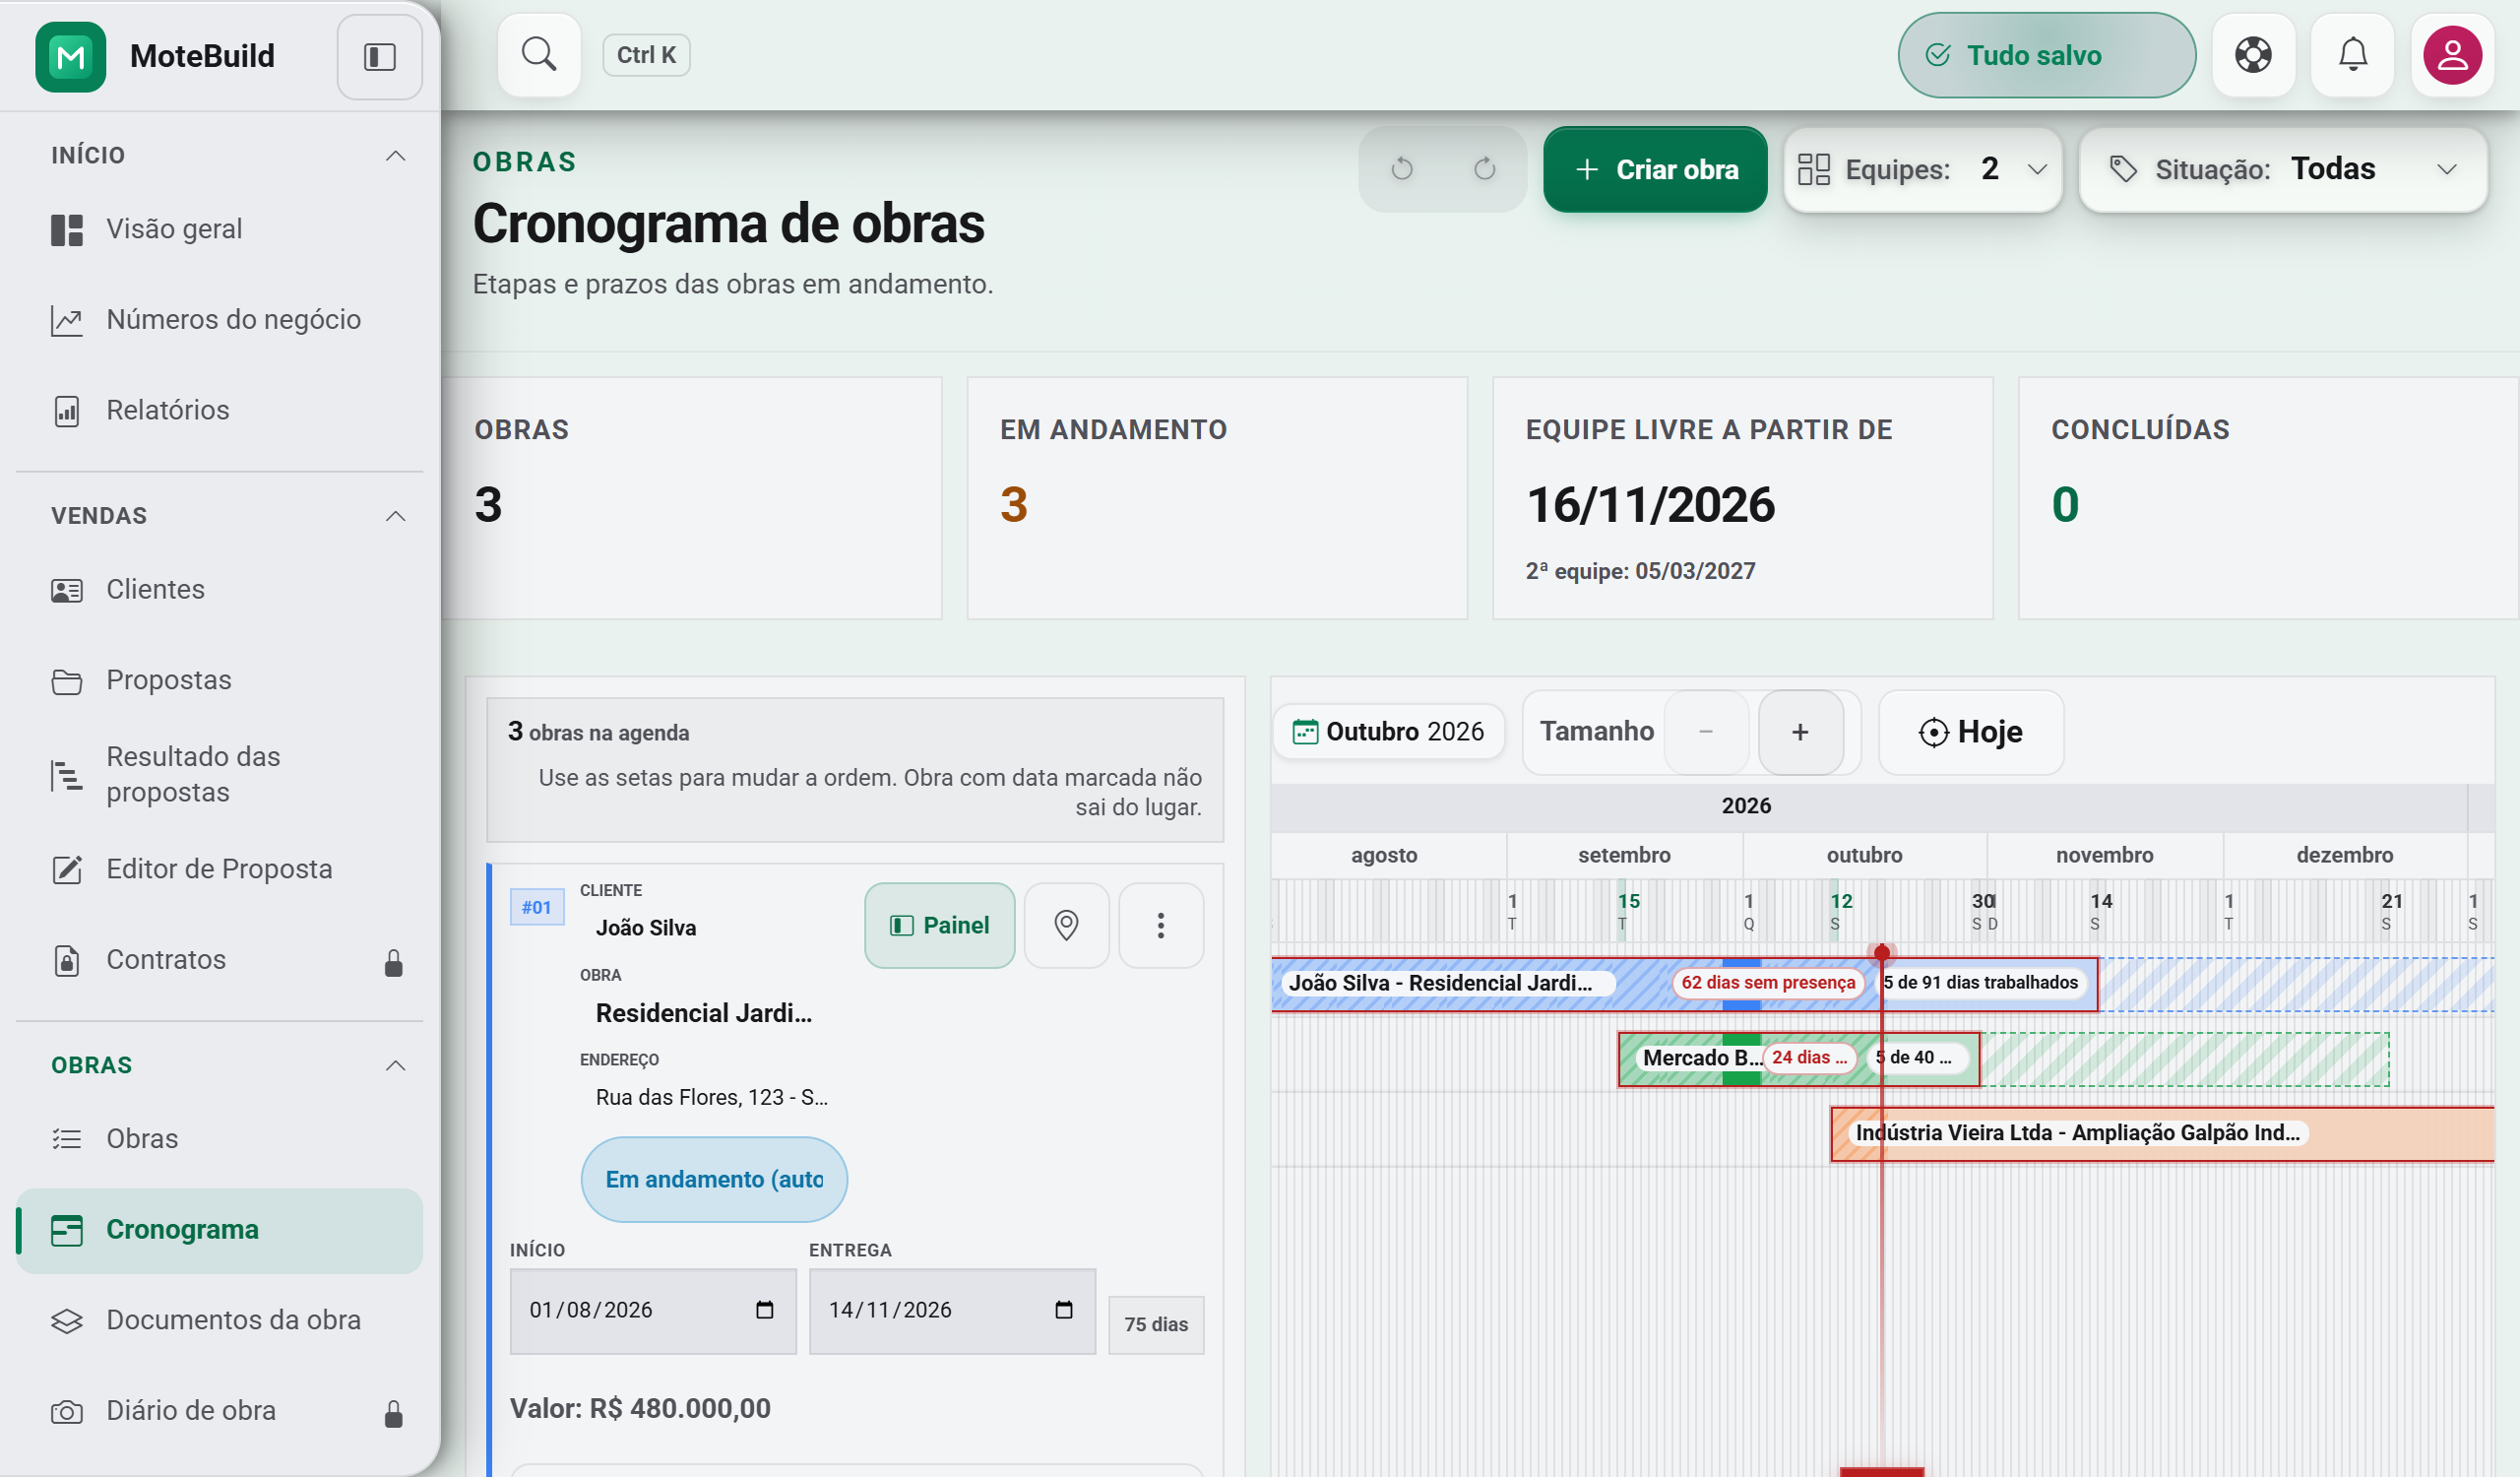Open Resultado das propostas

[x=219, y=774]
